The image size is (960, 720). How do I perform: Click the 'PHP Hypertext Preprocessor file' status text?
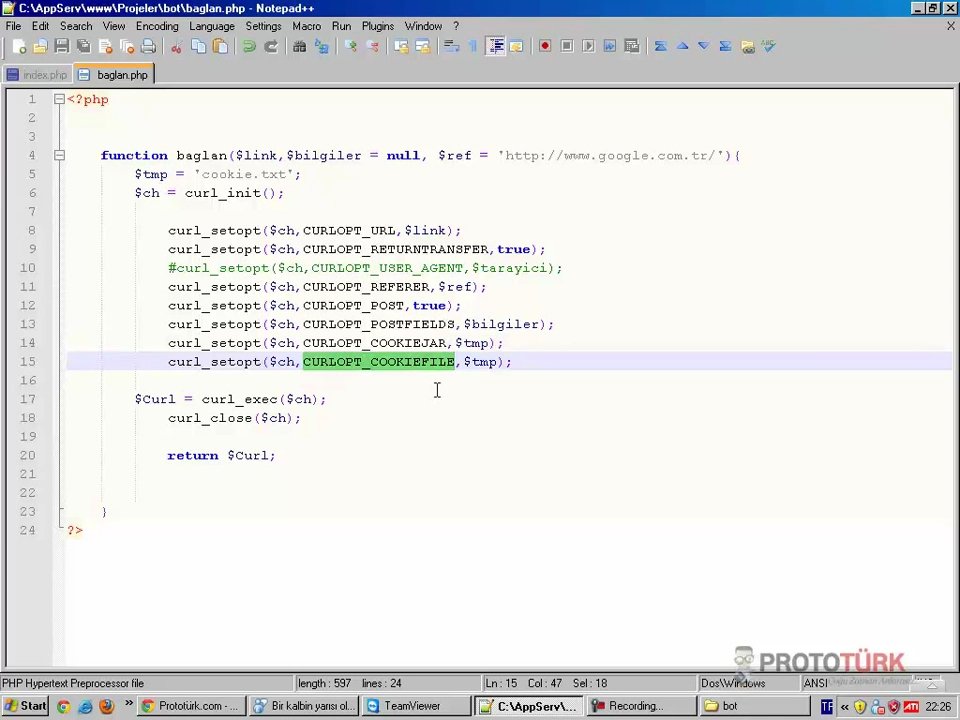point(73,683)
